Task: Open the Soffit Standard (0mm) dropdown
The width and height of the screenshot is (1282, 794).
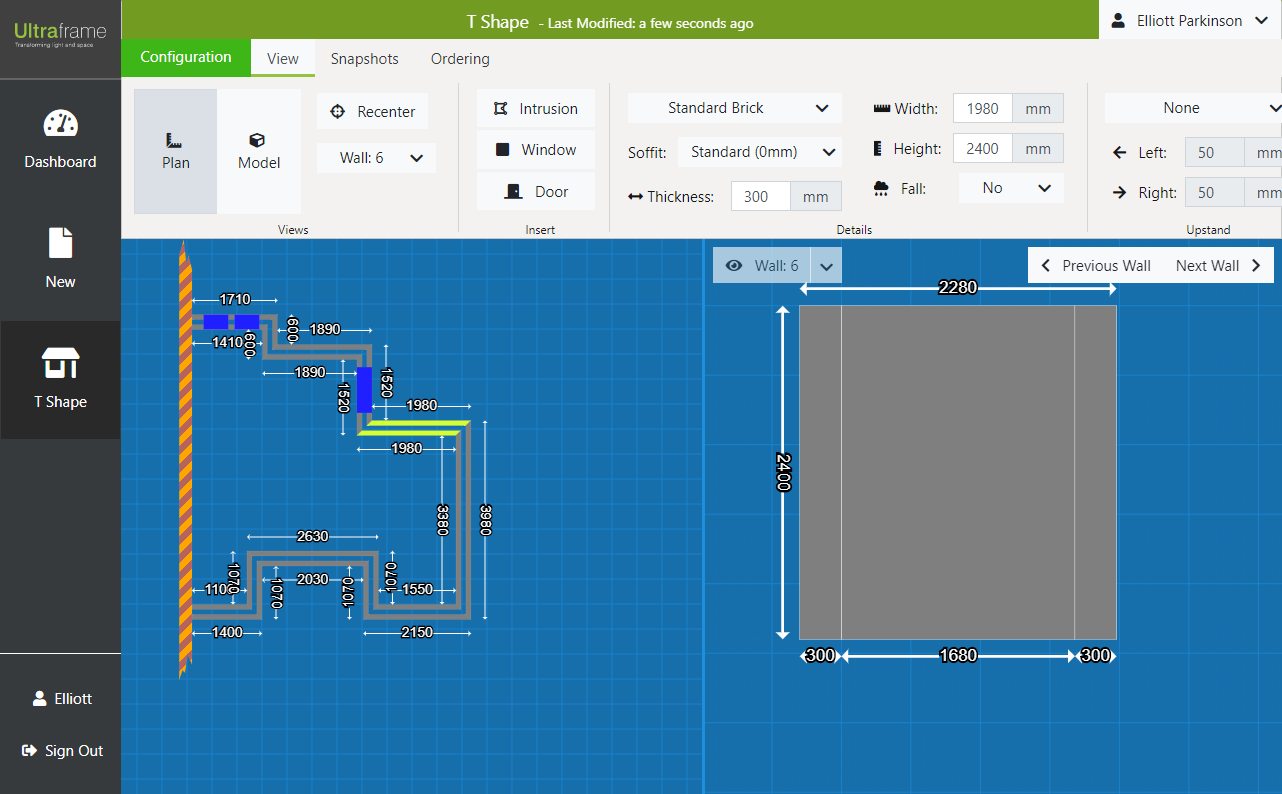Action: pos(759,152)
